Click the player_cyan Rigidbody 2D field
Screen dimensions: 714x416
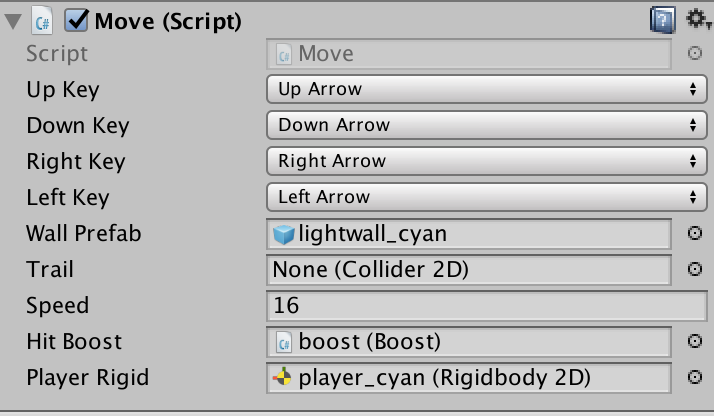[x=470, y=378]
